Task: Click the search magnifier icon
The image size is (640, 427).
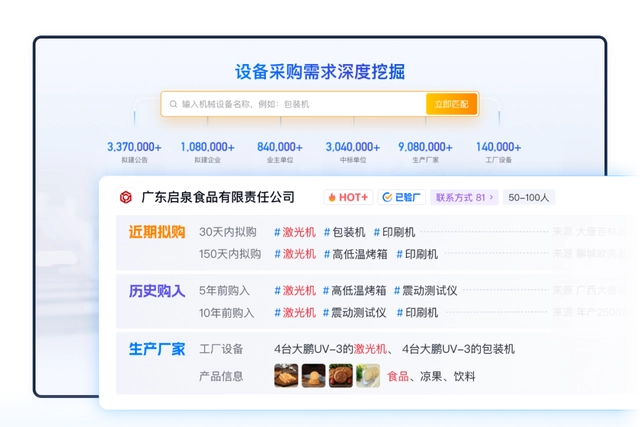Action: (x=173, y=104)
